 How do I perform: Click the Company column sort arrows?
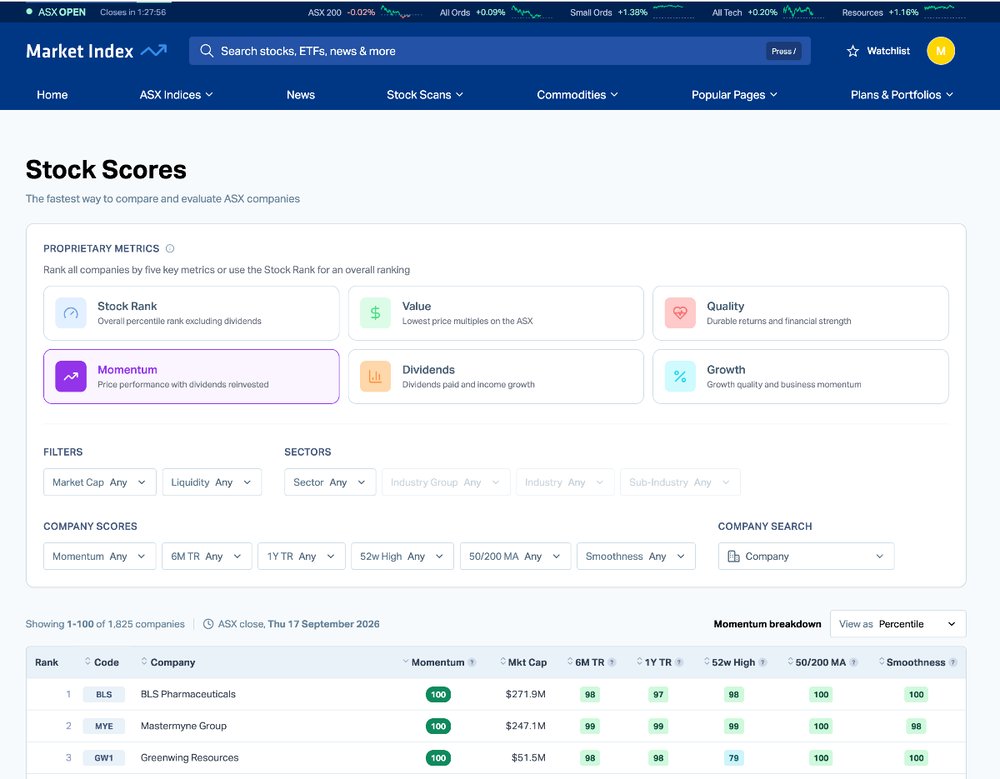(144, 662)
